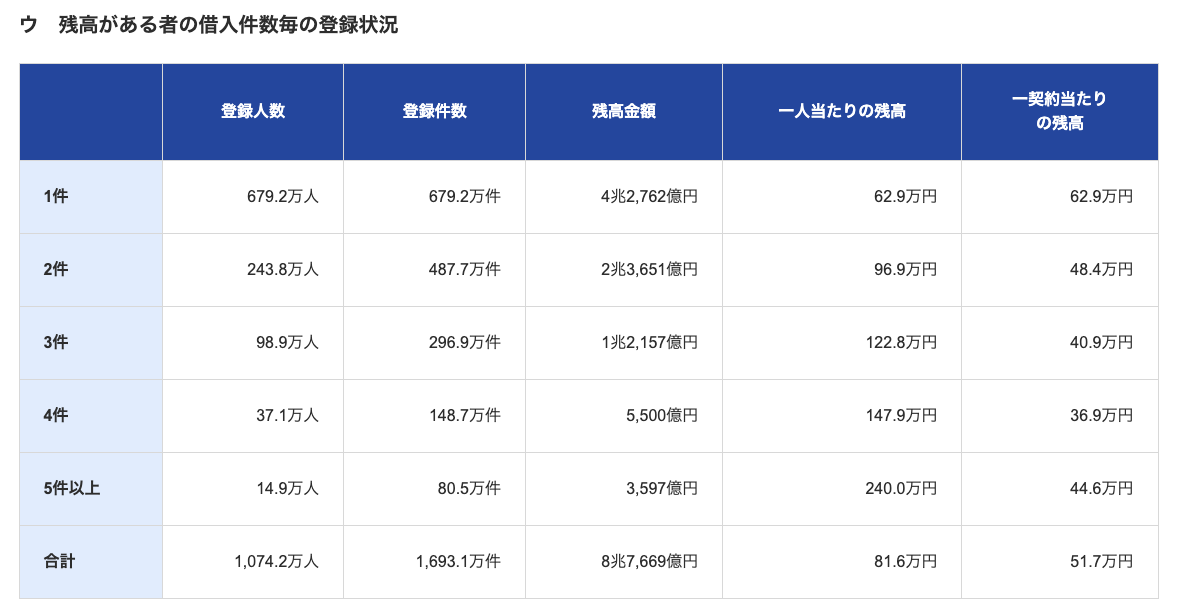Image resolution: width=1181 pixels, height=613 pixels.
Task: Click the 487.7万件 cell
Action: 435,270
